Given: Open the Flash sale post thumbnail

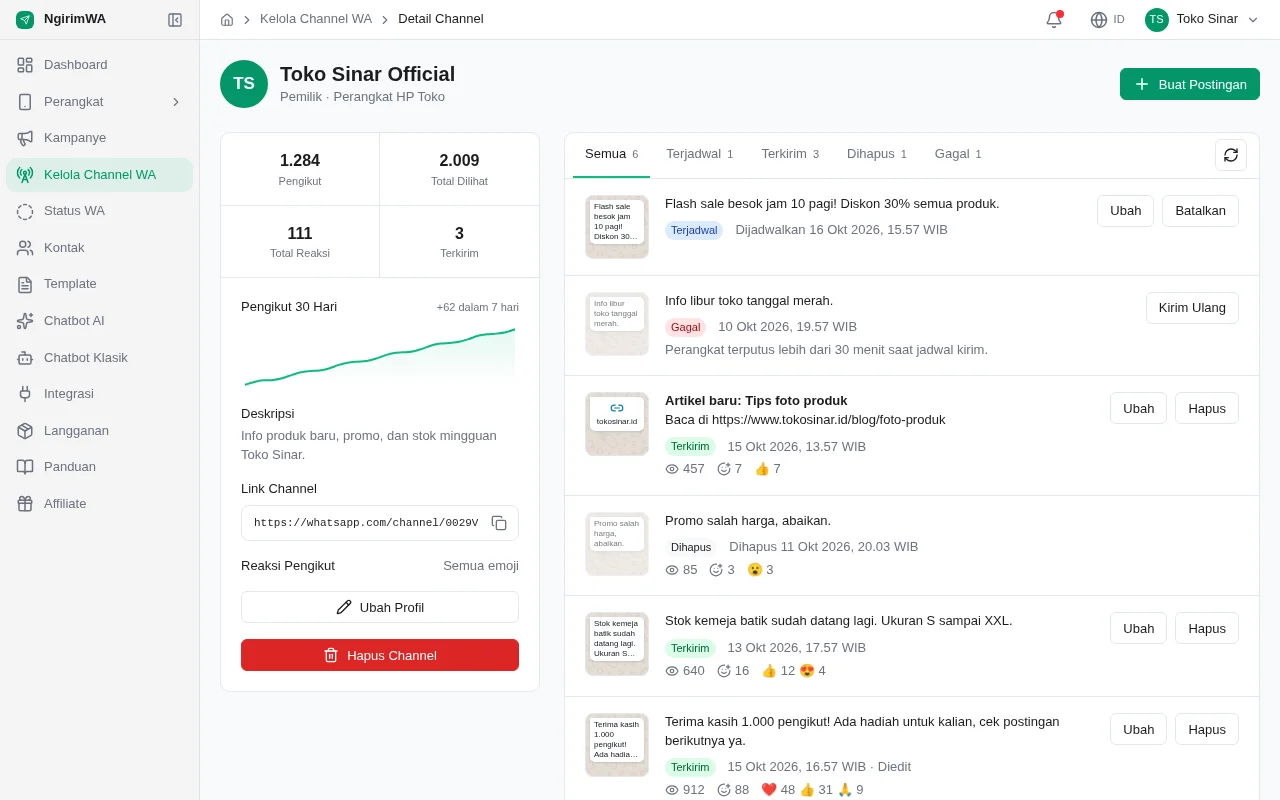Looking at the screenshot, I should coord(617,227).
